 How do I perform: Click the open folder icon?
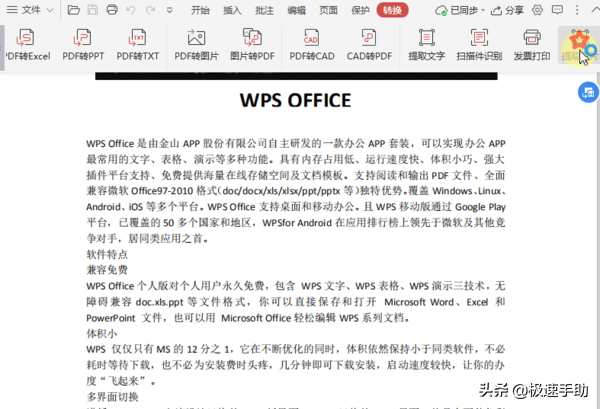[x=73, y=10]
